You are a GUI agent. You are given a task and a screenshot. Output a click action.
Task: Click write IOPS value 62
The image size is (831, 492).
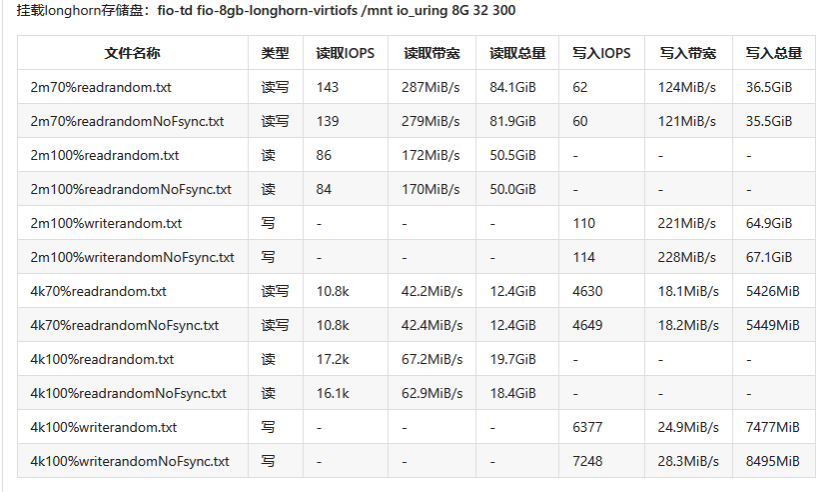click(x=580, y=87)
